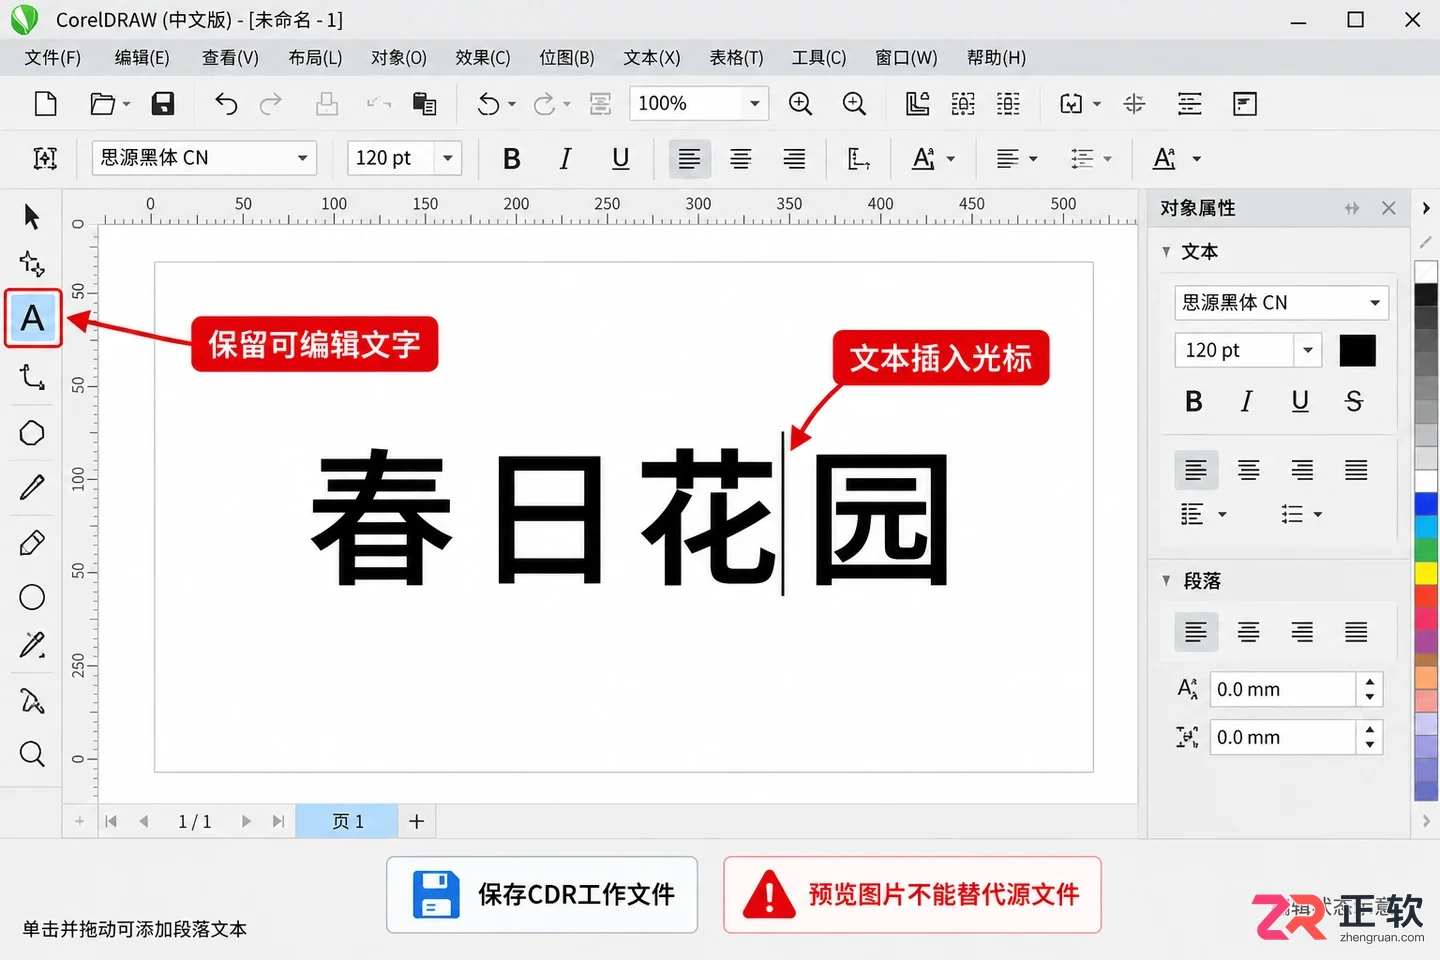This screenshot has height=960, width=1440.
Task: Open the 文件(F) menu
Action: tap(53, 58)
